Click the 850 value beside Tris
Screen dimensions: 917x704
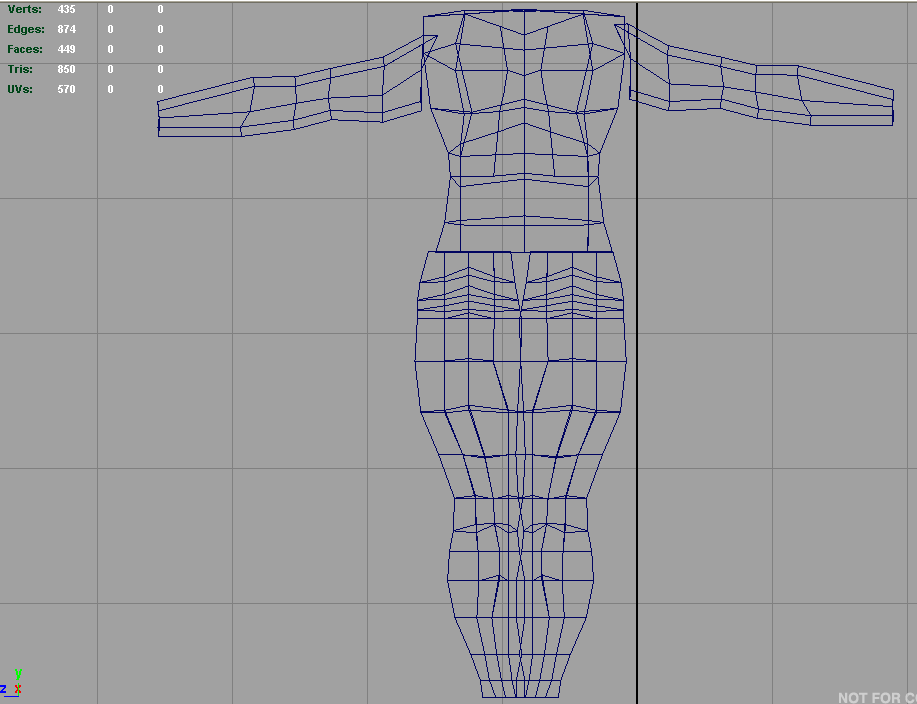point(67,69)
